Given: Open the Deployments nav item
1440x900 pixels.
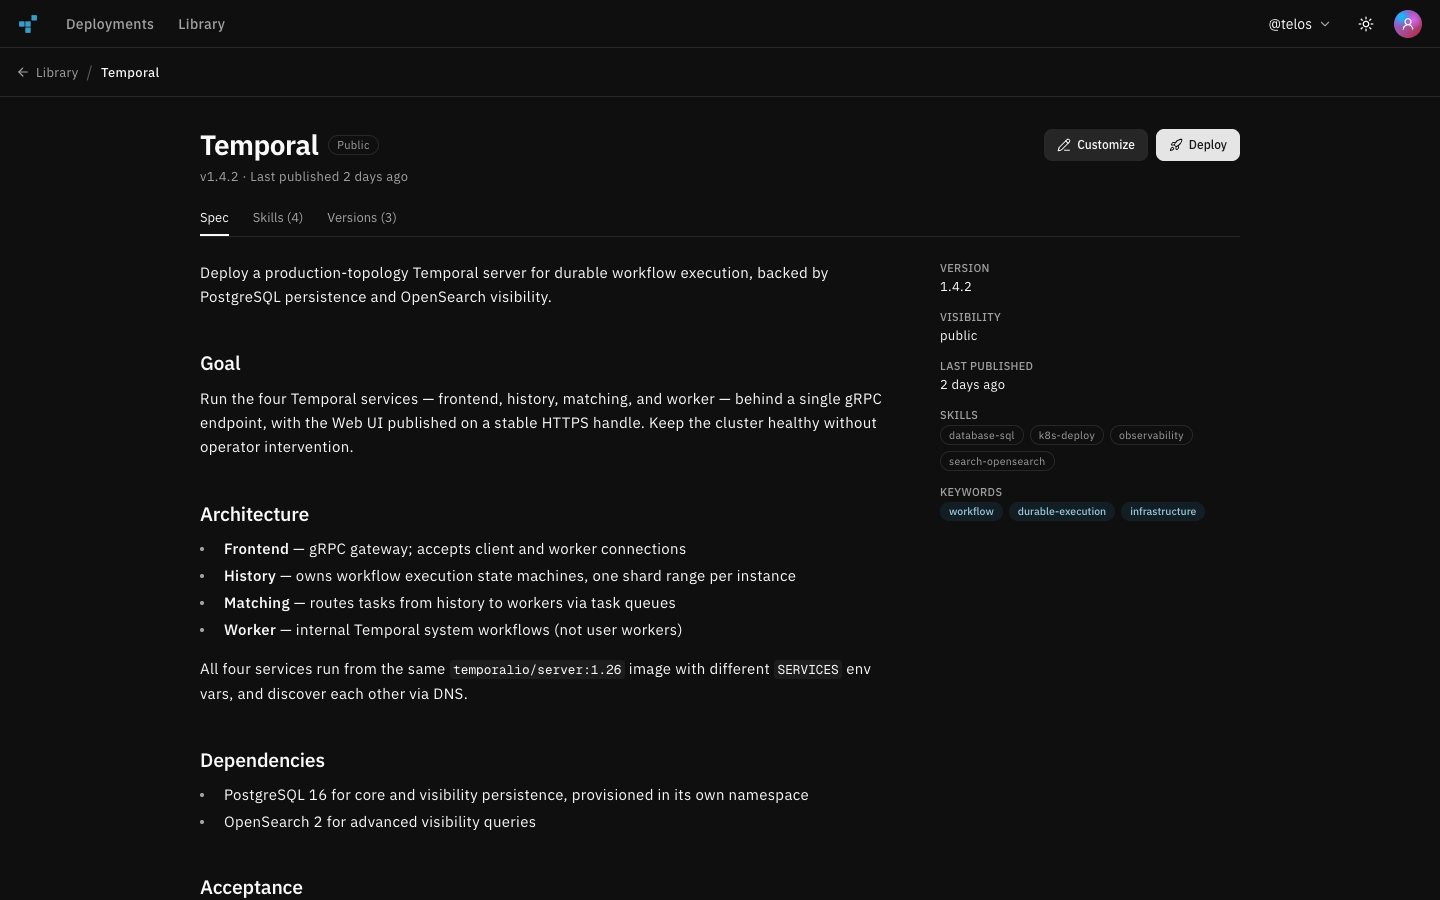Looking at the screenshot, I should (x=110, y=24).
